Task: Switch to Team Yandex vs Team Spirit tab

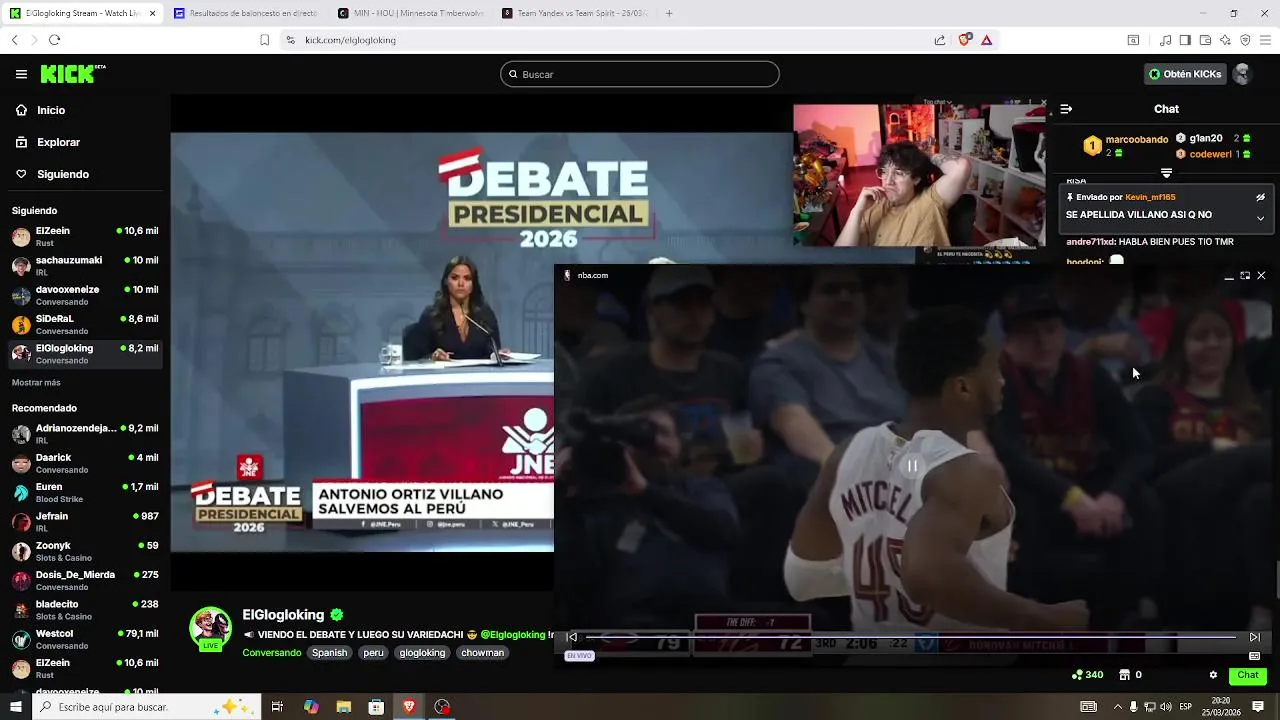Action: click(x=574, y=13)
